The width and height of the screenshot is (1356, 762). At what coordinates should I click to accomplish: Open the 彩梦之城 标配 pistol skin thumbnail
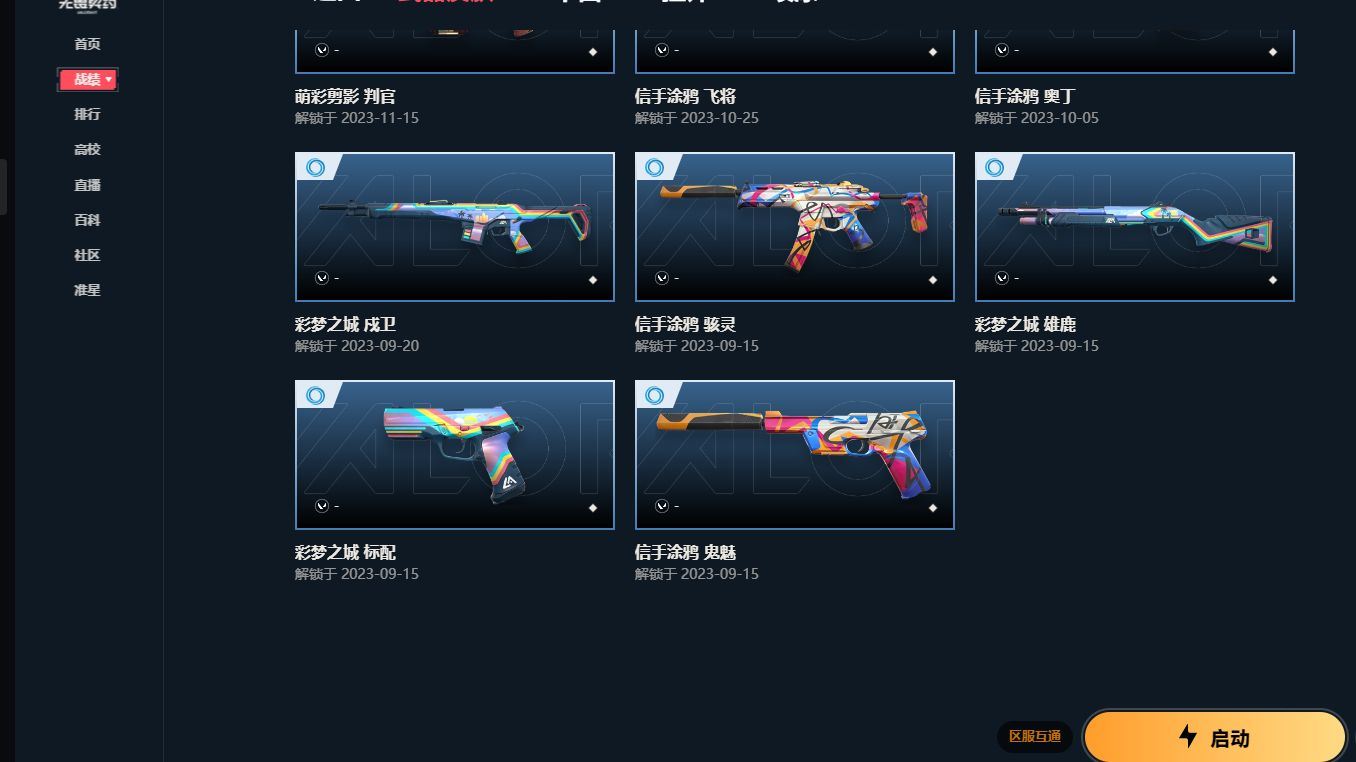tap(455, 455)
